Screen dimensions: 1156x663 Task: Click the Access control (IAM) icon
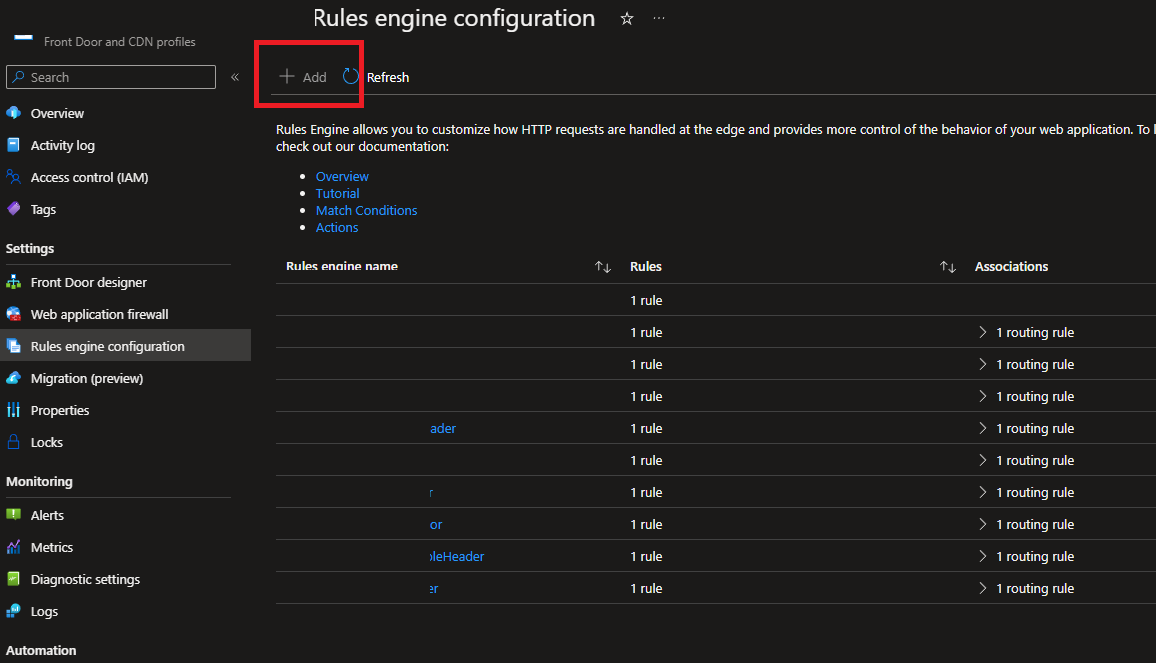16,177
